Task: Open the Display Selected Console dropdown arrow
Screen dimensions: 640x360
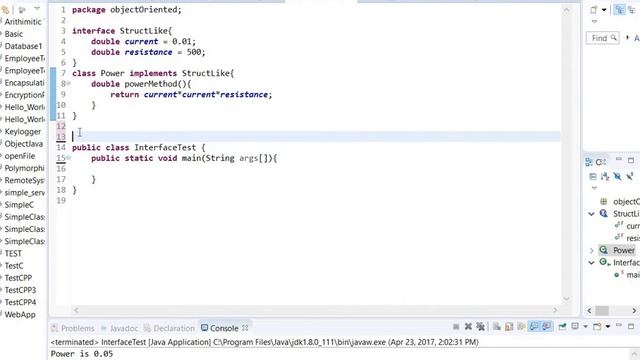Action: pos(585,327)
